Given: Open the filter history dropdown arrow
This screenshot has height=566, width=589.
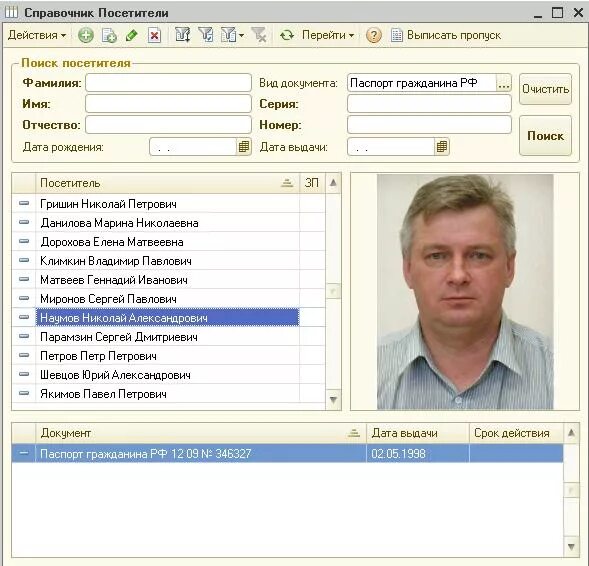Looking at the screenshot, I should click(x=241, y=36).
